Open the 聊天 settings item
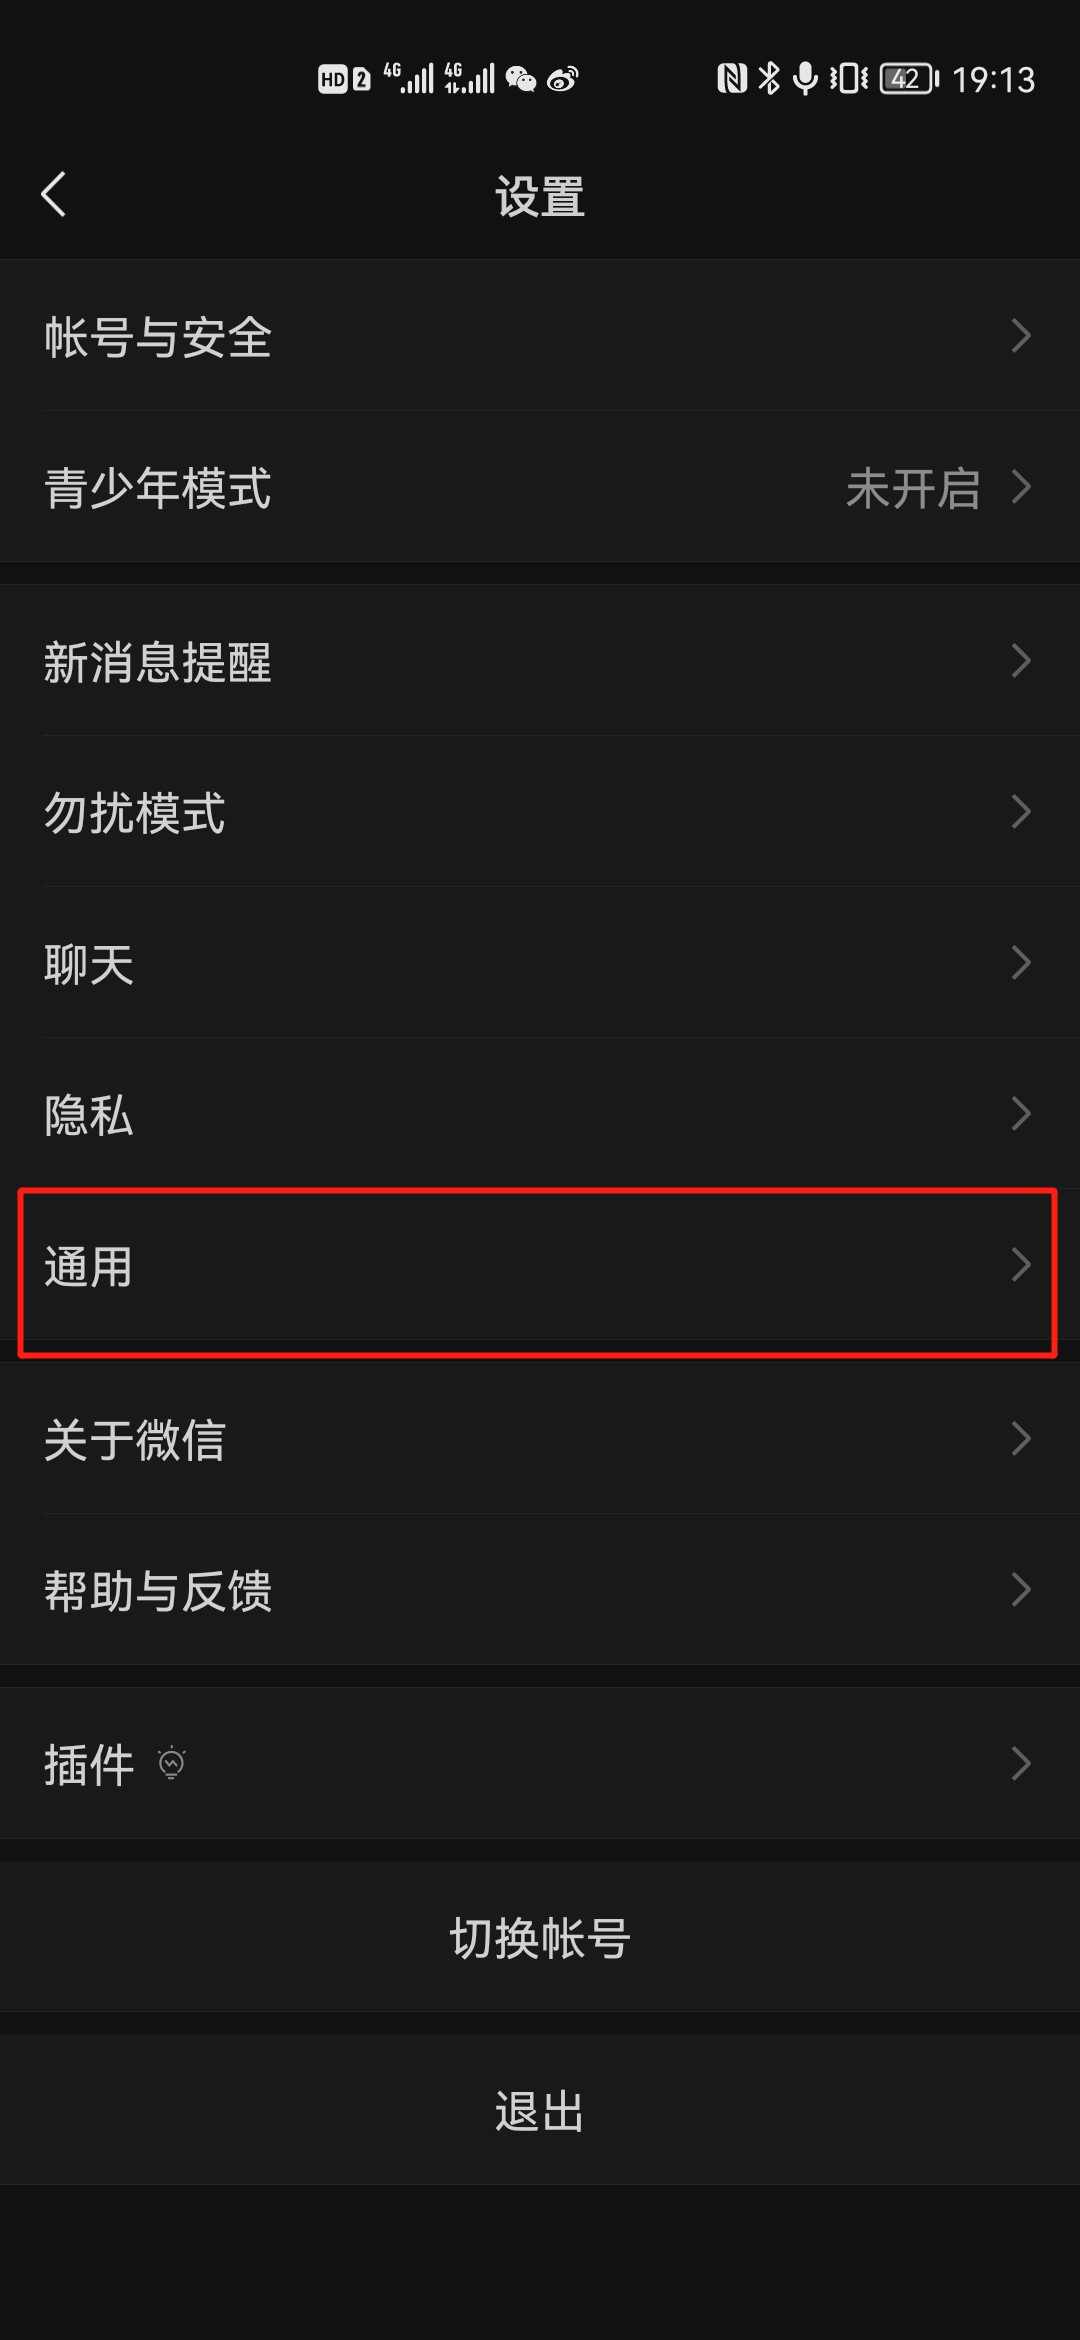 tap(540, 963)
